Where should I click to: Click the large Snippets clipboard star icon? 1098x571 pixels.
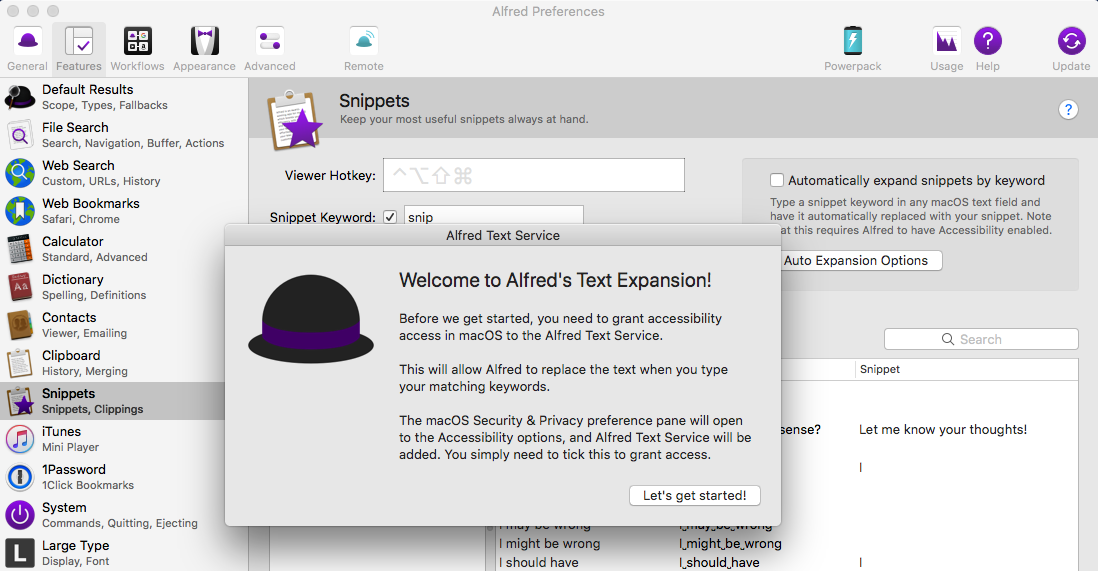click(294, 121)
